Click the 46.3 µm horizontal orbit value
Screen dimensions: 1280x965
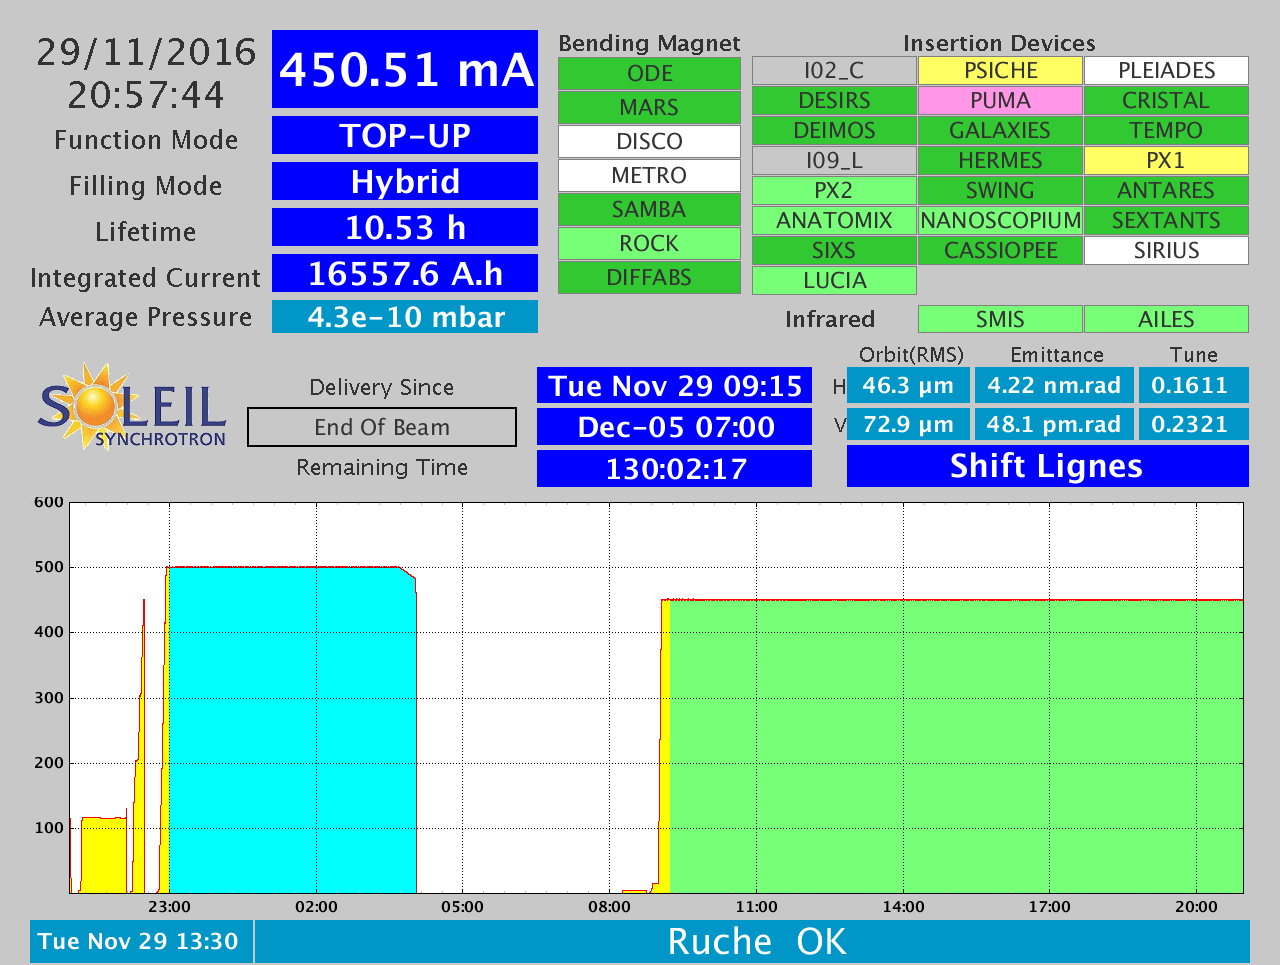pos(908,385)
